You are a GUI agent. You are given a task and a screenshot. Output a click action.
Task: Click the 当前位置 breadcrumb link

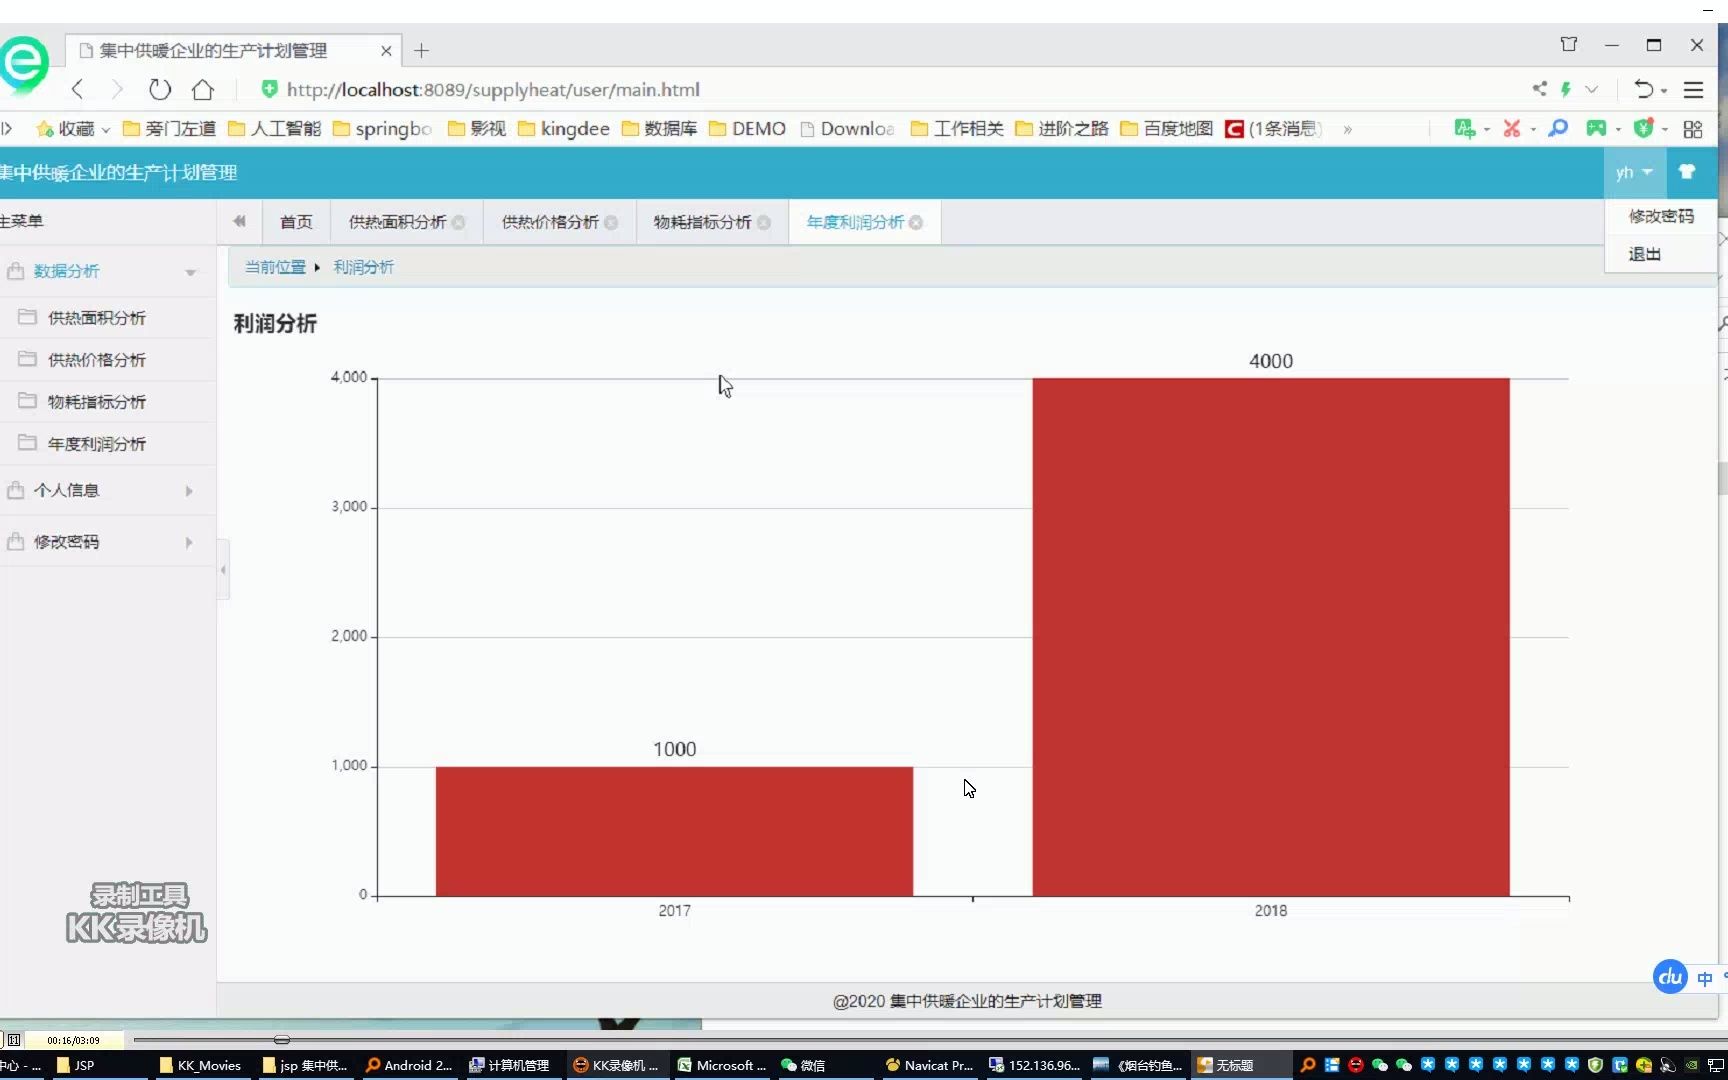[275, 267]
